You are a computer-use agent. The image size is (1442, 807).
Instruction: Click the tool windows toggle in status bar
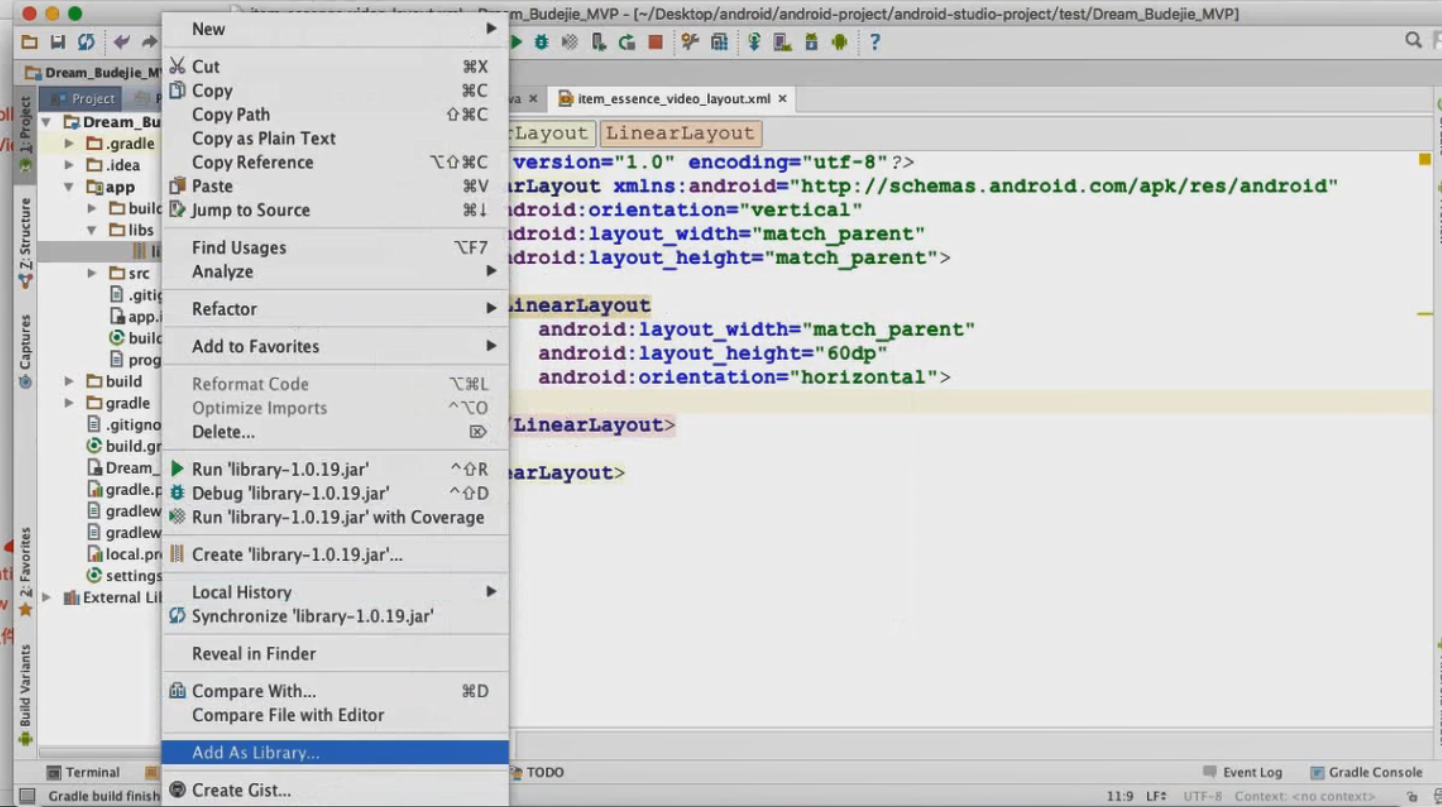click(27, 796)
